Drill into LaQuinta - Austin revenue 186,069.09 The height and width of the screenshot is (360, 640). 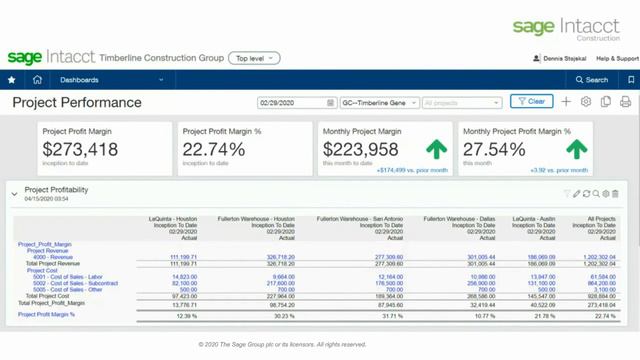(x=541, y=257)
